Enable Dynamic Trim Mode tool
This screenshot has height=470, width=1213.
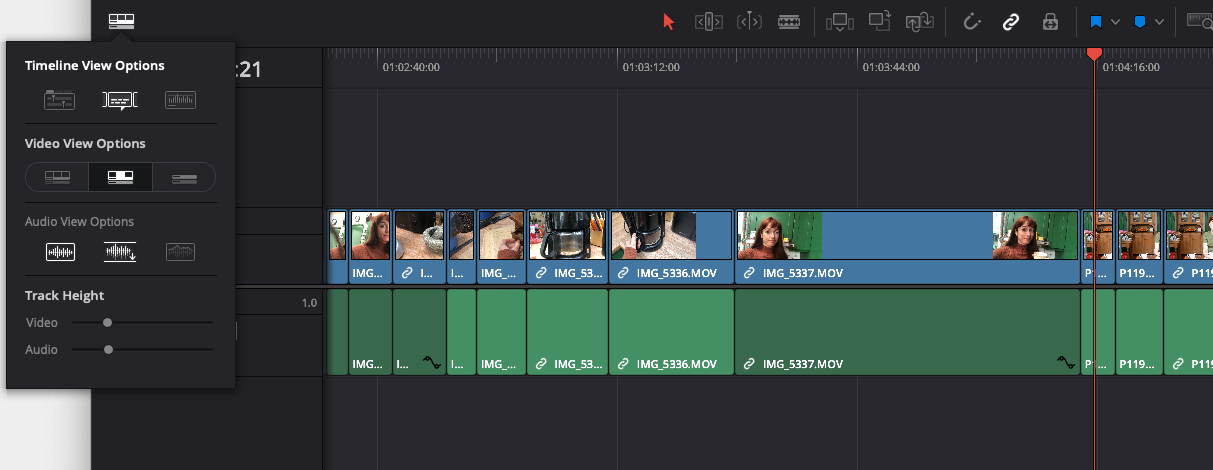point(748,21)
